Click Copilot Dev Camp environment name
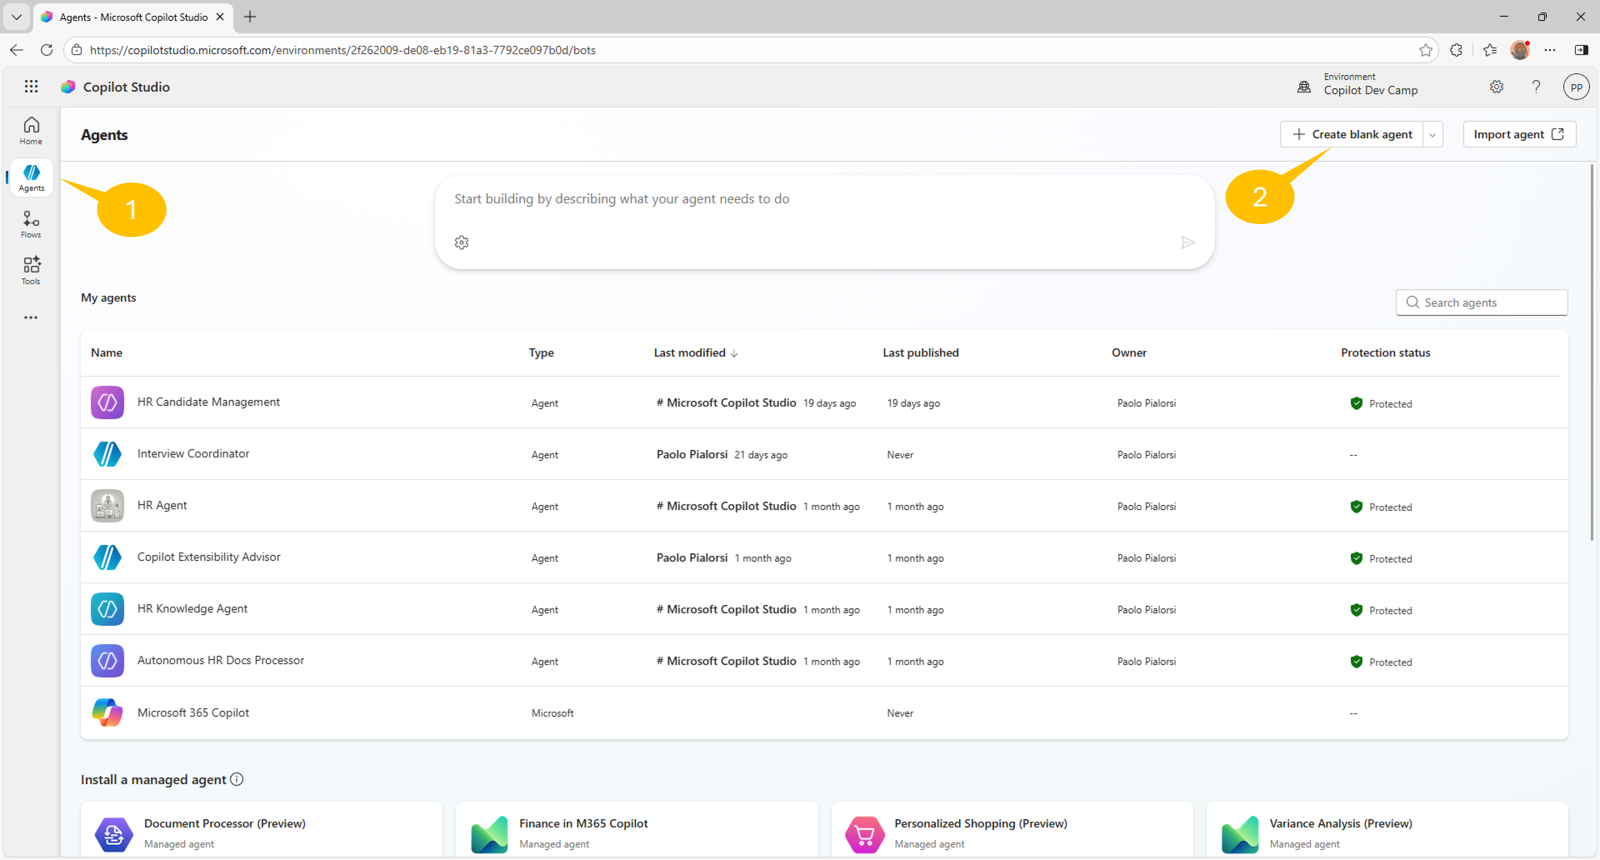This screenshot has height=860, width=1600. click(1370, 91)
